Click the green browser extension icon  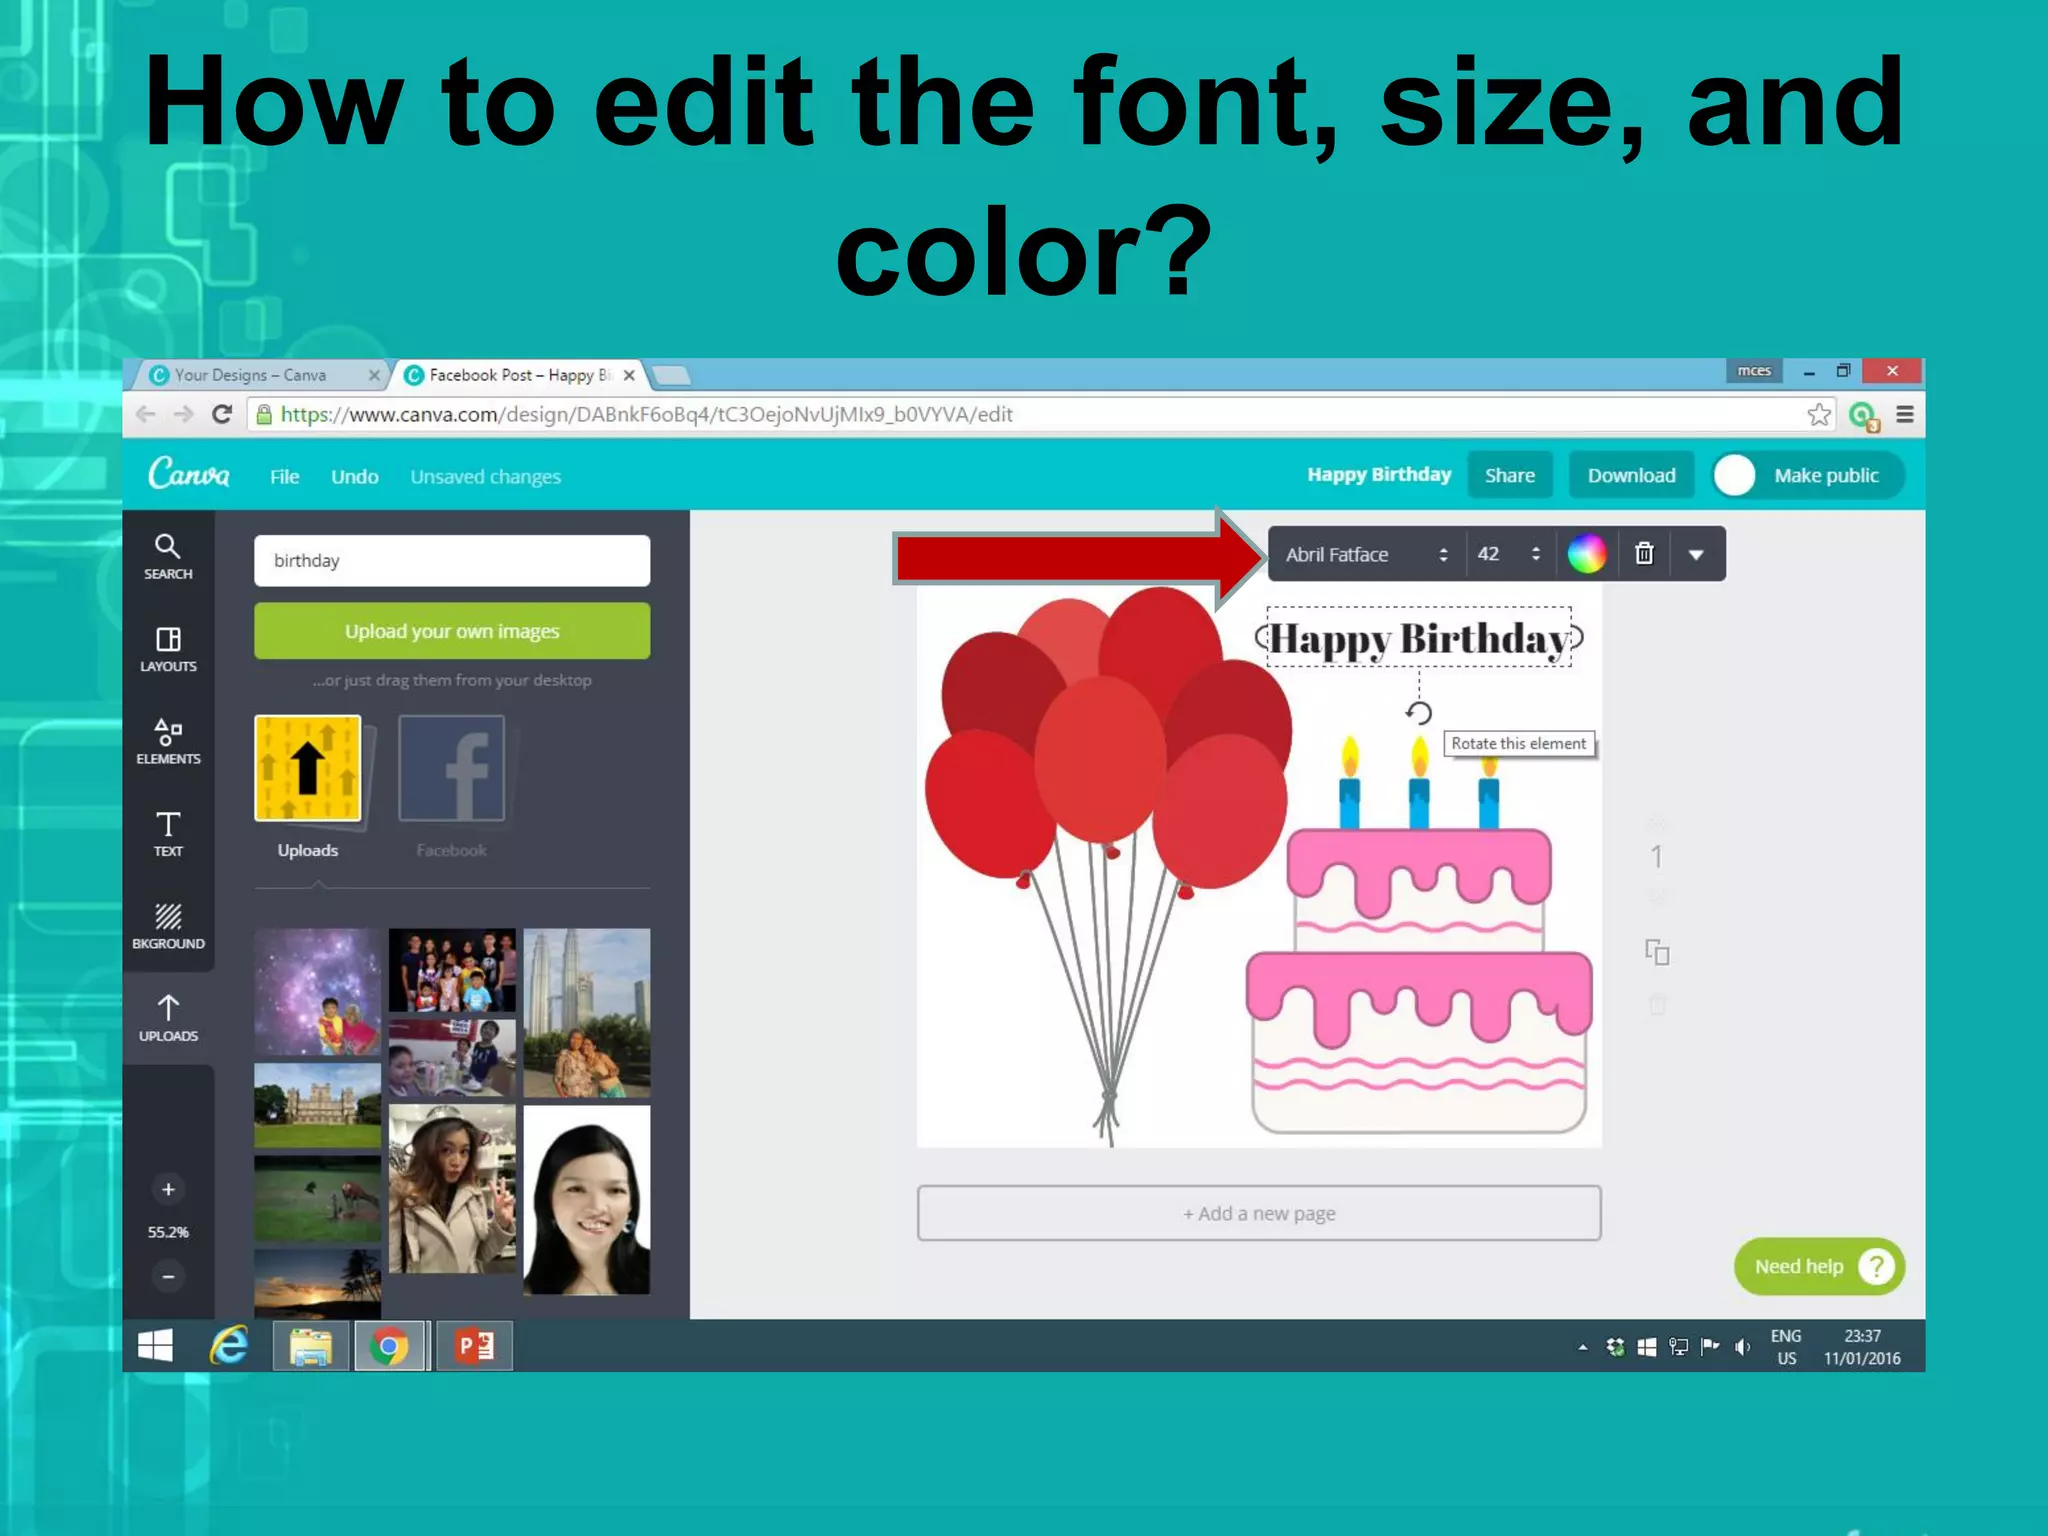pos(1863,415)
